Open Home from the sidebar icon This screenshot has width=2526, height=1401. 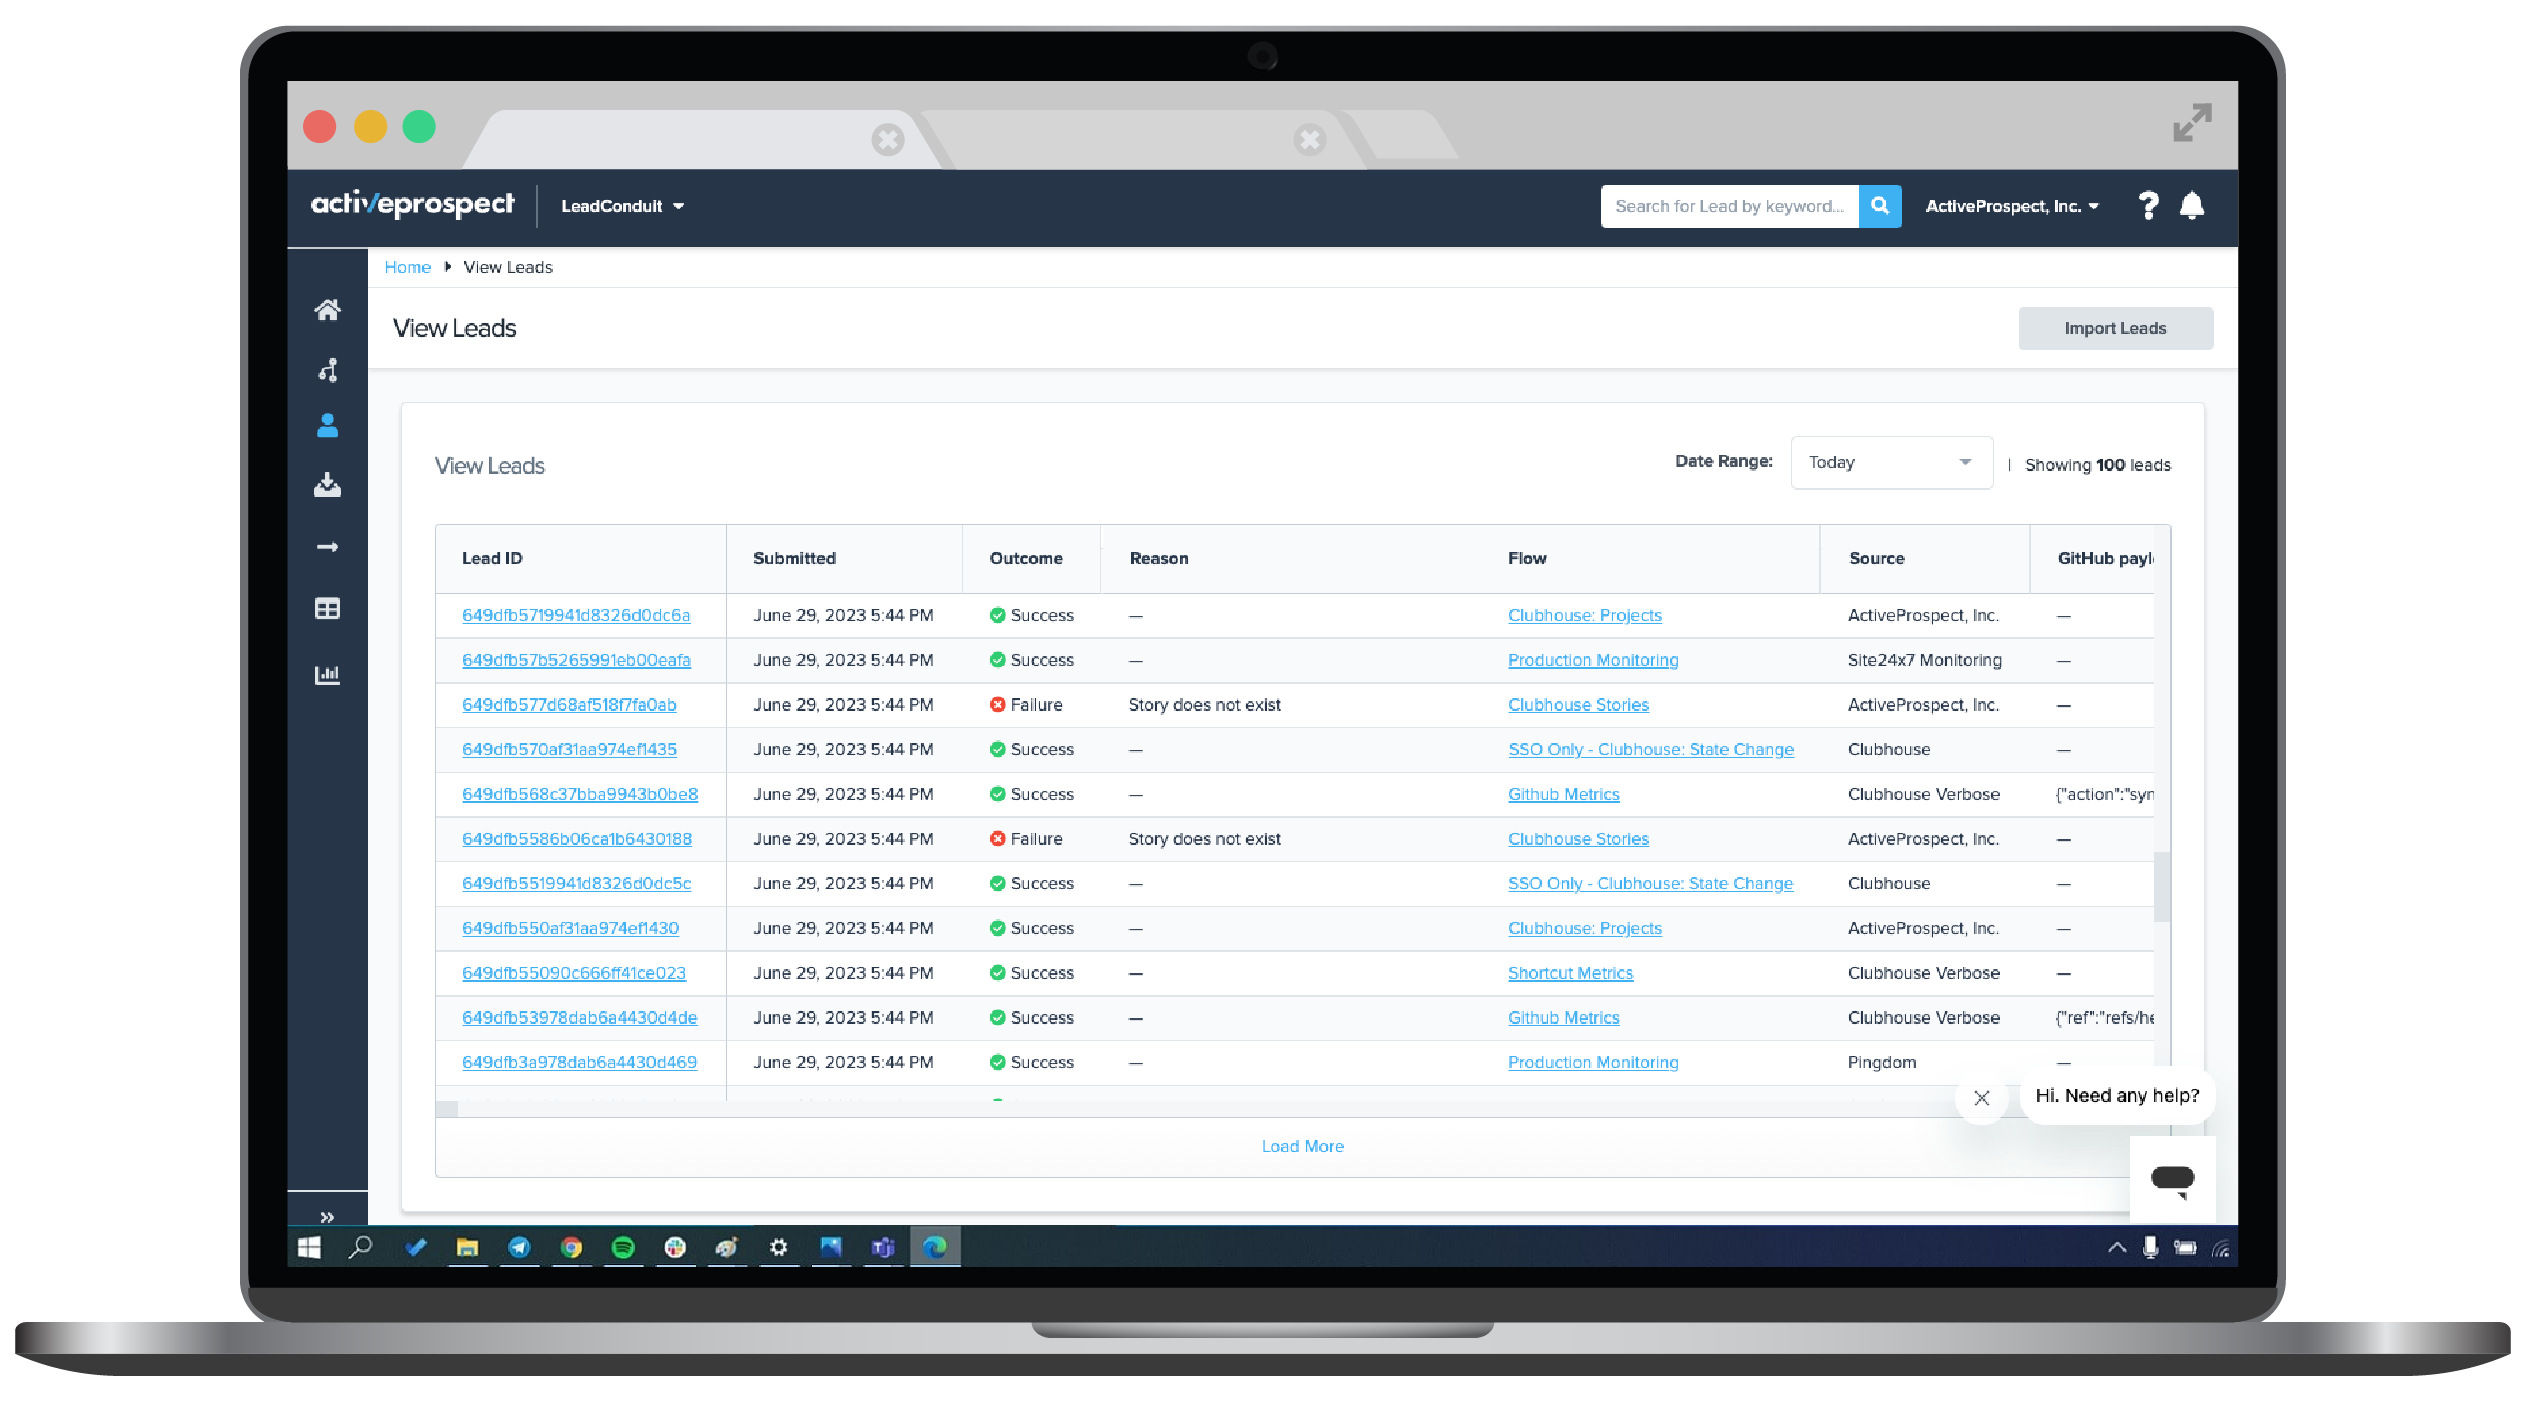[327, 310]
